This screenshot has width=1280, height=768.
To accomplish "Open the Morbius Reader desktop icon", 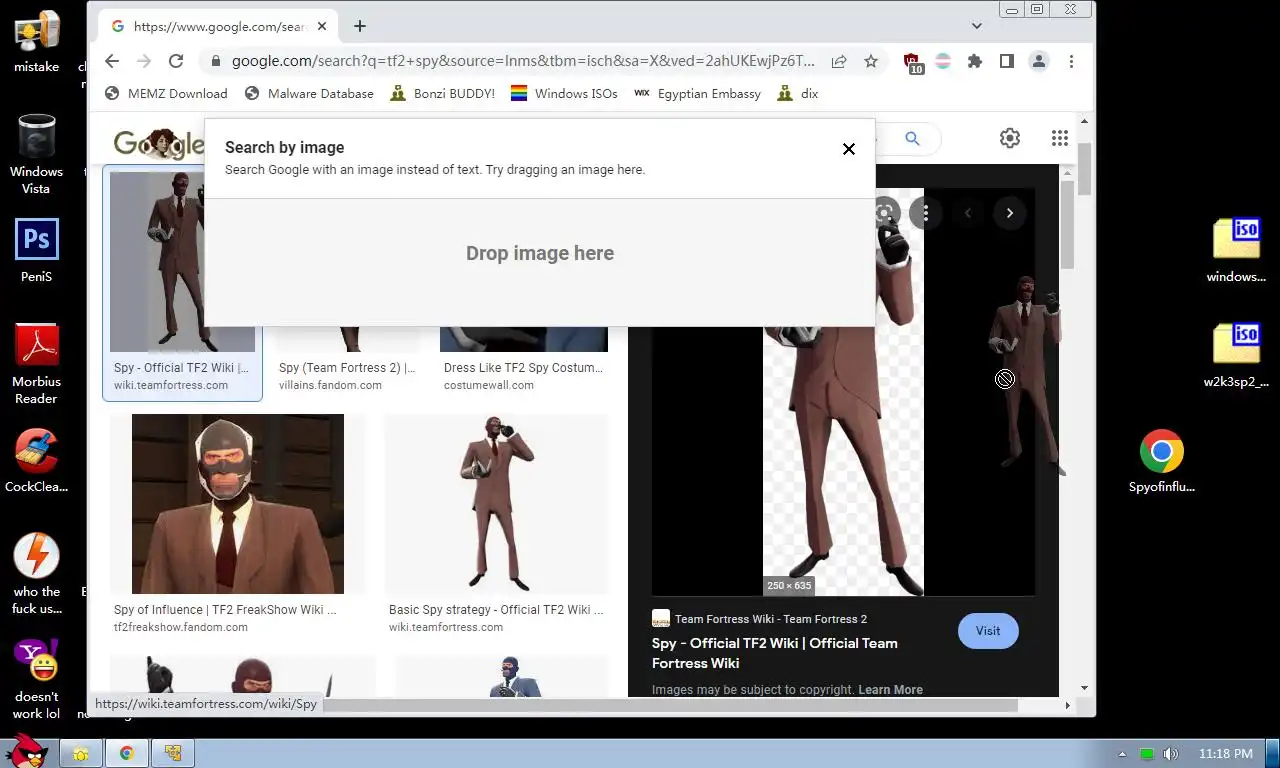I will pyautogui.click(x=36, y=364).
